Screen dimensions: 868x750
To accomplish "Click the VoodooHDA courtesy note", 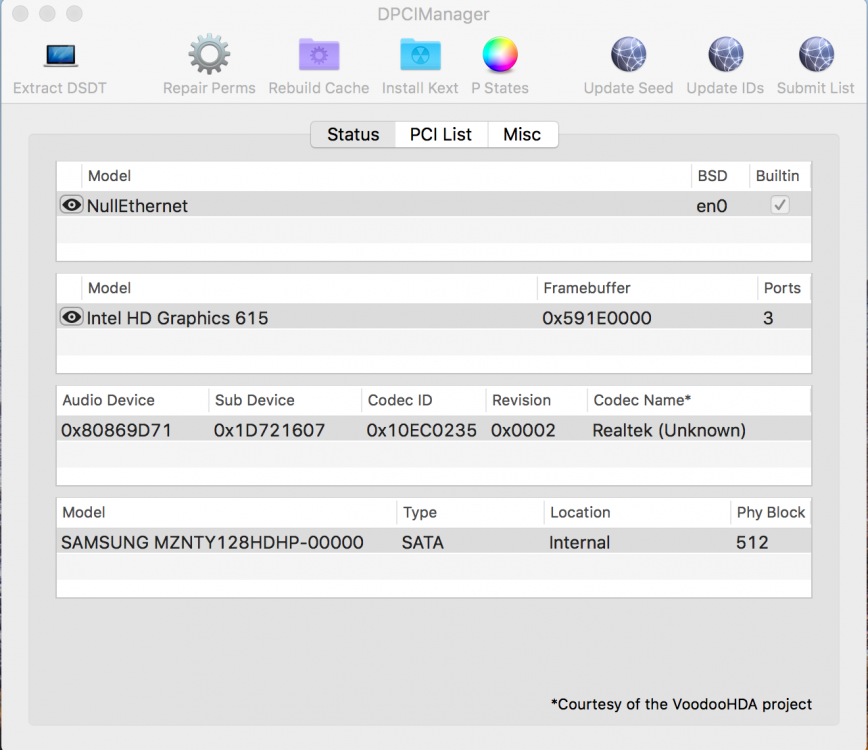I will tap(681, 704).
